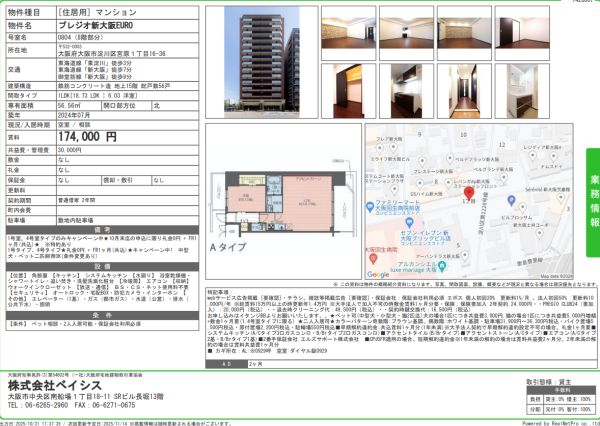
Task: Click the '備考' section header
Action: (103, 230)
